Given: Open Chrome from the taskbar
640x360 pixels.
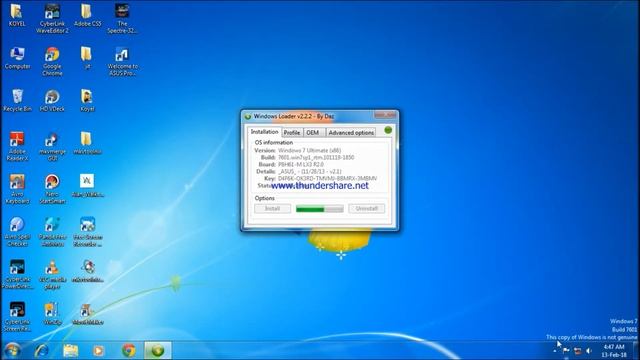Looking at the screenshot, I should [129, 350].
